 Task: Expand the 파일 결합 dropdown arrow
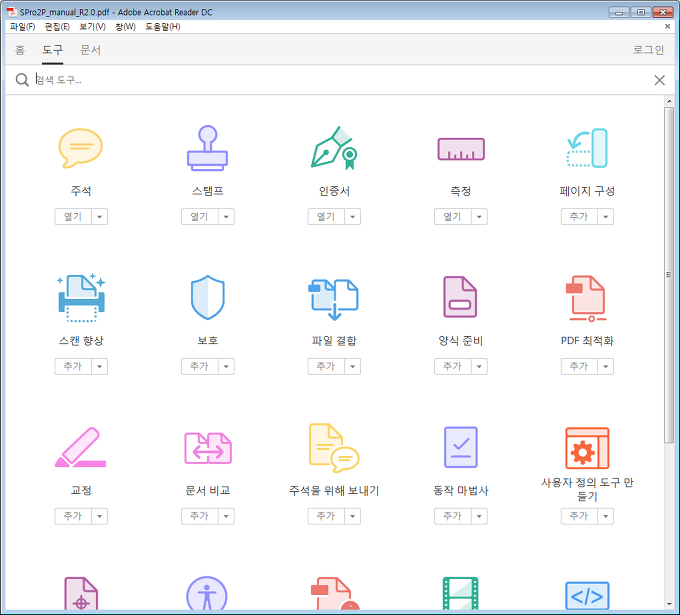pos(353,366)
